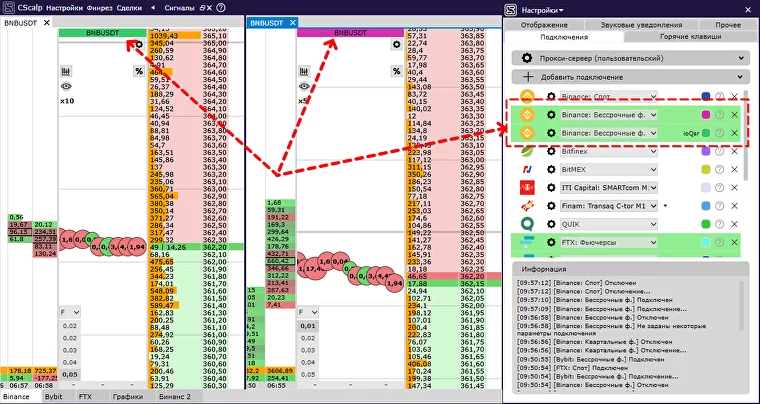Open gear settings for Binance: Спот connection
Viewport: 760px width, 404px height.
pos(551,96)
